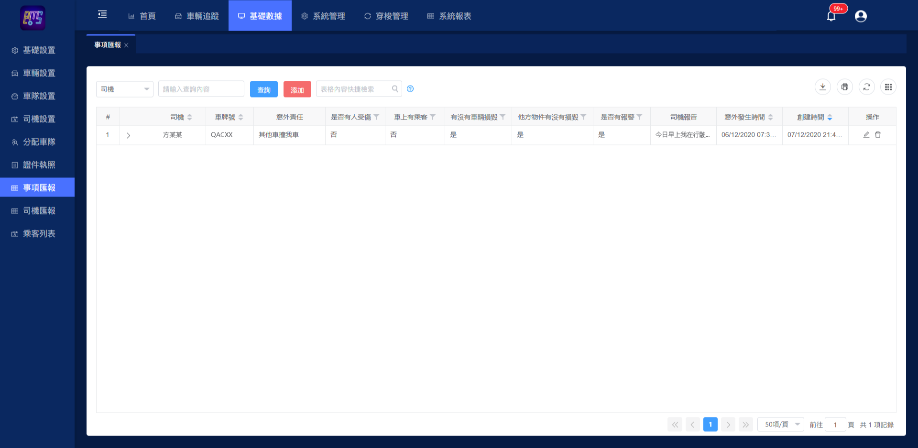This screenshot has width=918, height=448.
Task: Close the 事項匯報 tab
Action: pyautogui.click(x=126, y=45)
